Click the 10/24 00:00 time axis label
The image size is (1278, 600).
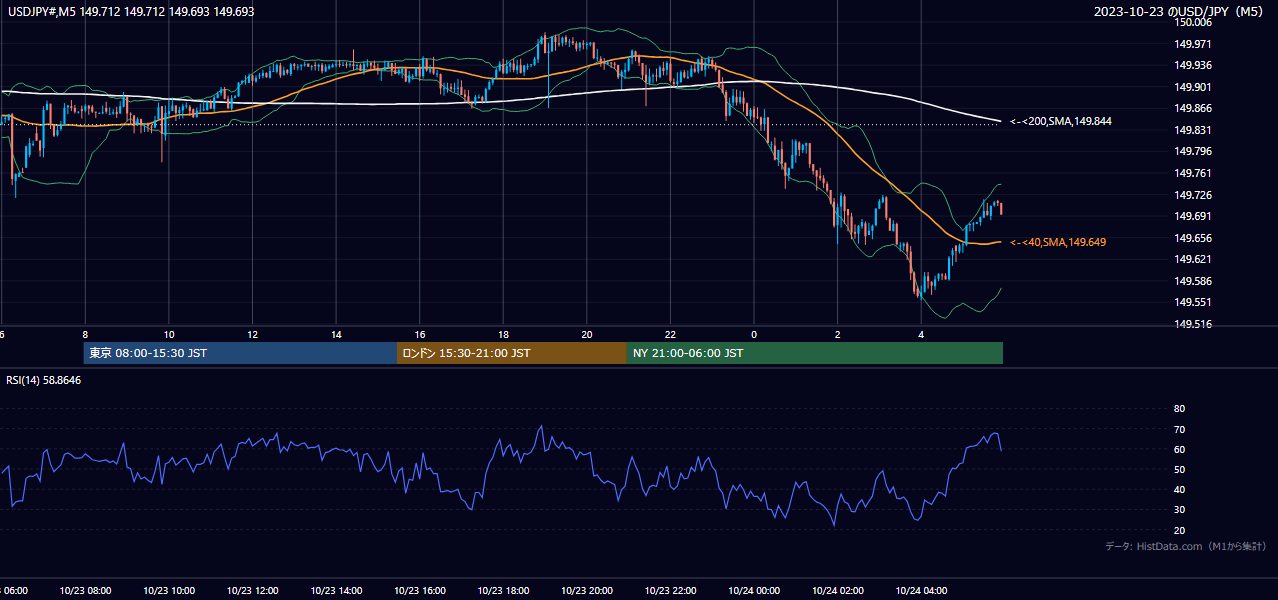click(754, 590)
